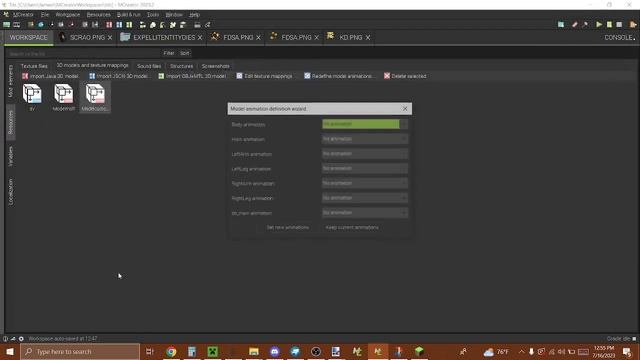Click the red import Java model toolbar icon
The image size is (640, 360).
(109, 25)
